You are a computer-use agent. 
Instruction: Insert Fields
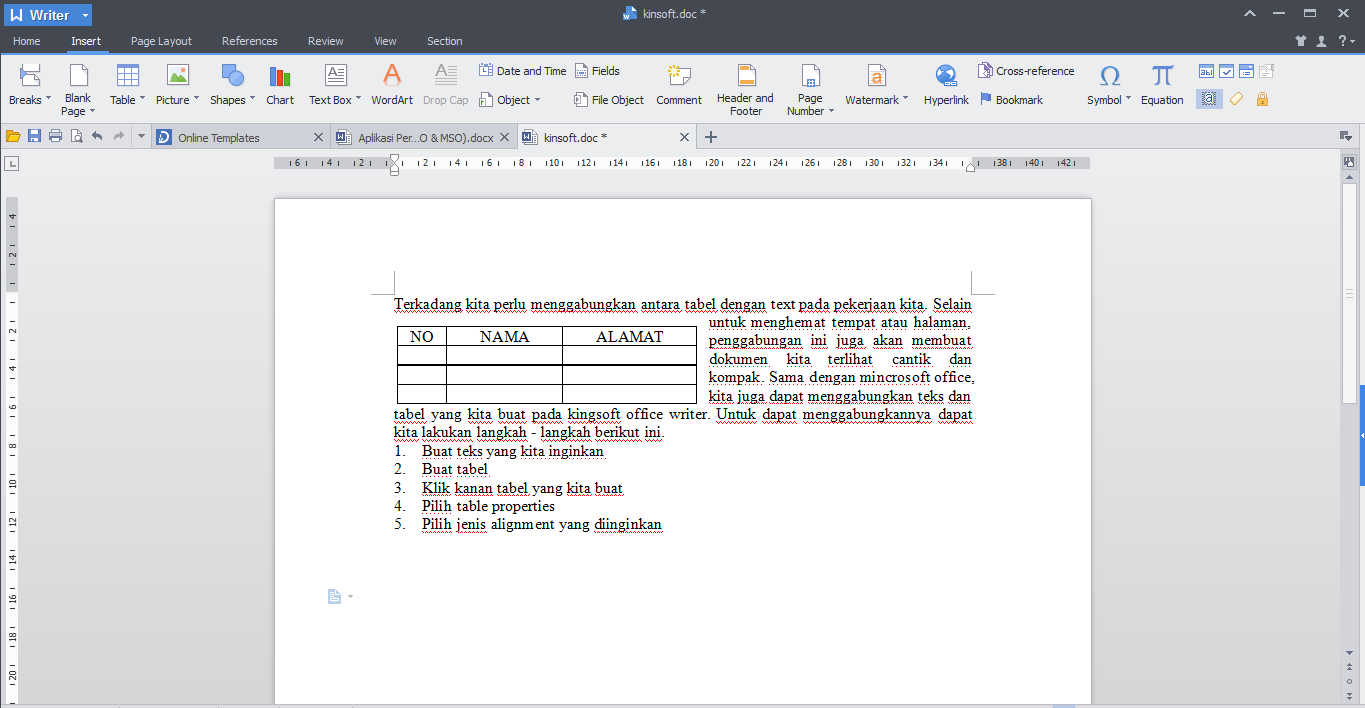tap(597, 70)
